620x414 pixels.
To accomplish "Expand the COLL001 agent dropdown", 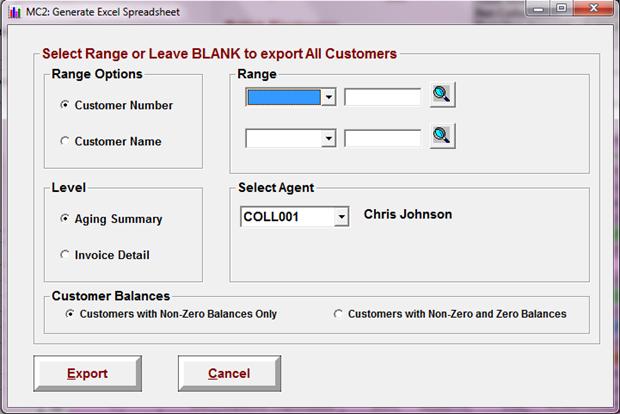I will [341, 217].
